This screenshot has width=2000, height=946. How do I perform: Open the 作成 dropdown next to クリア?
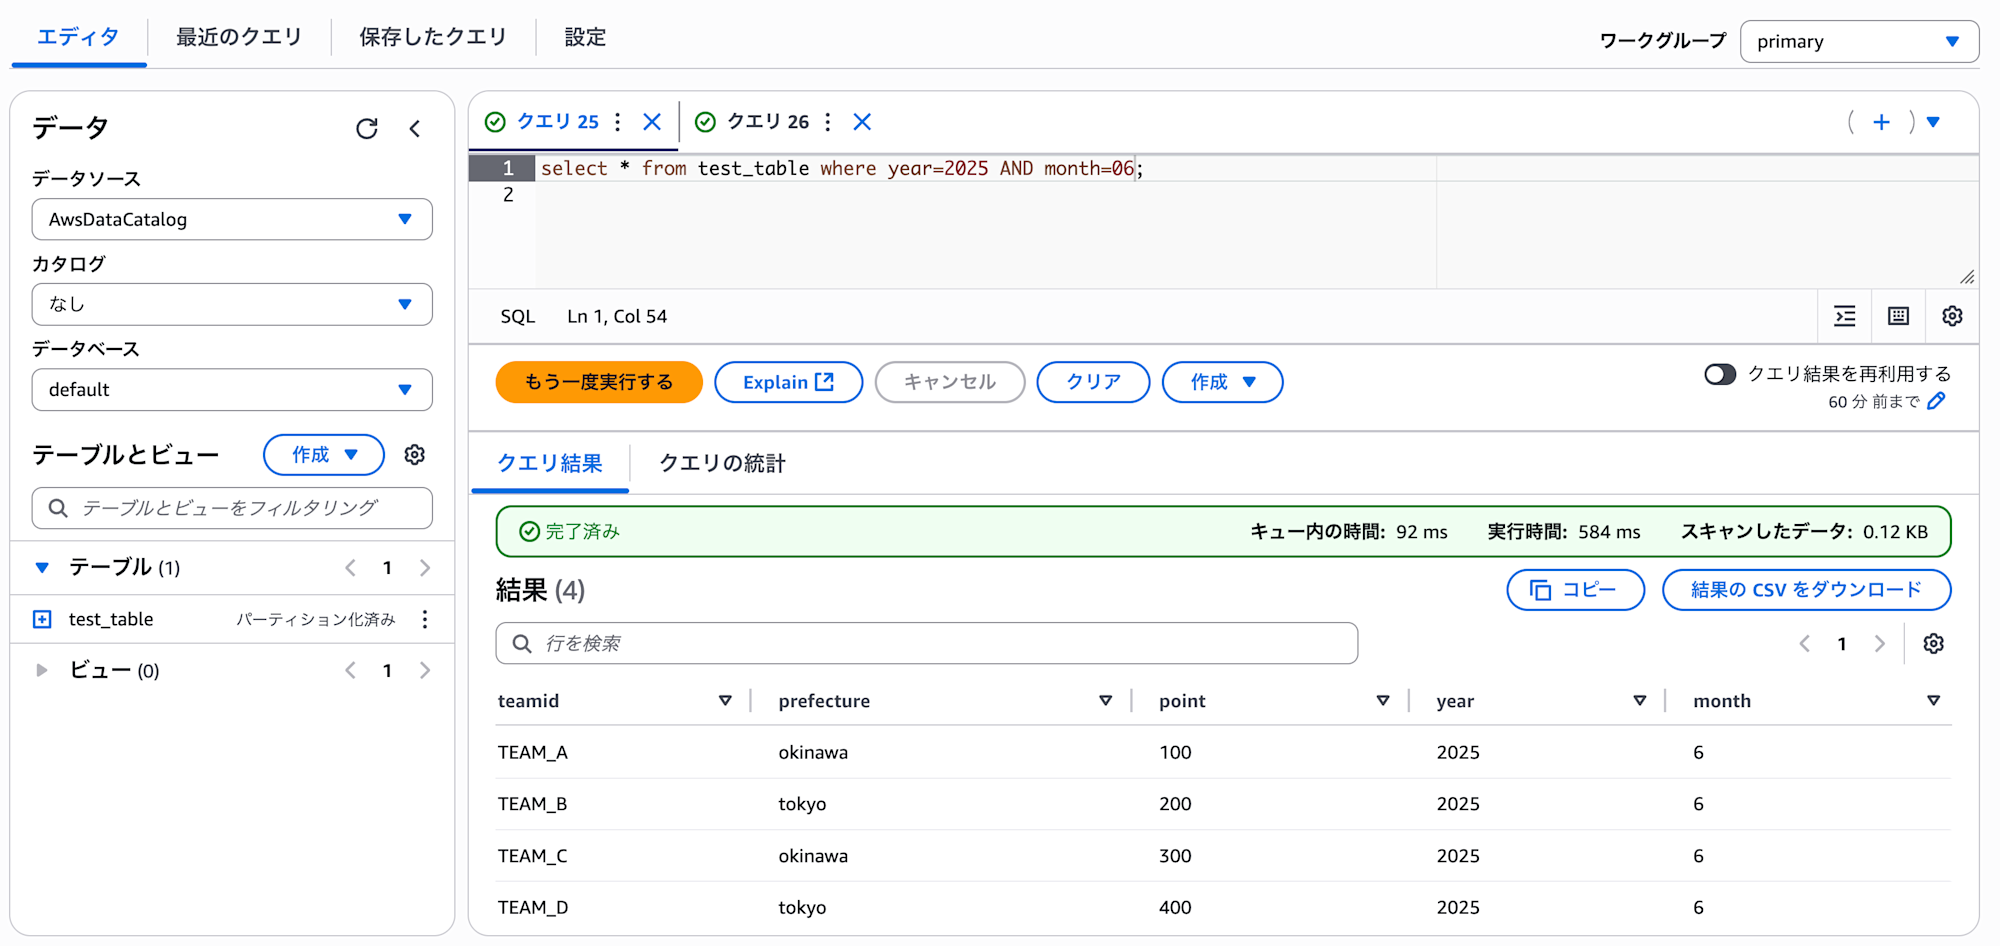coord(1222,382)
